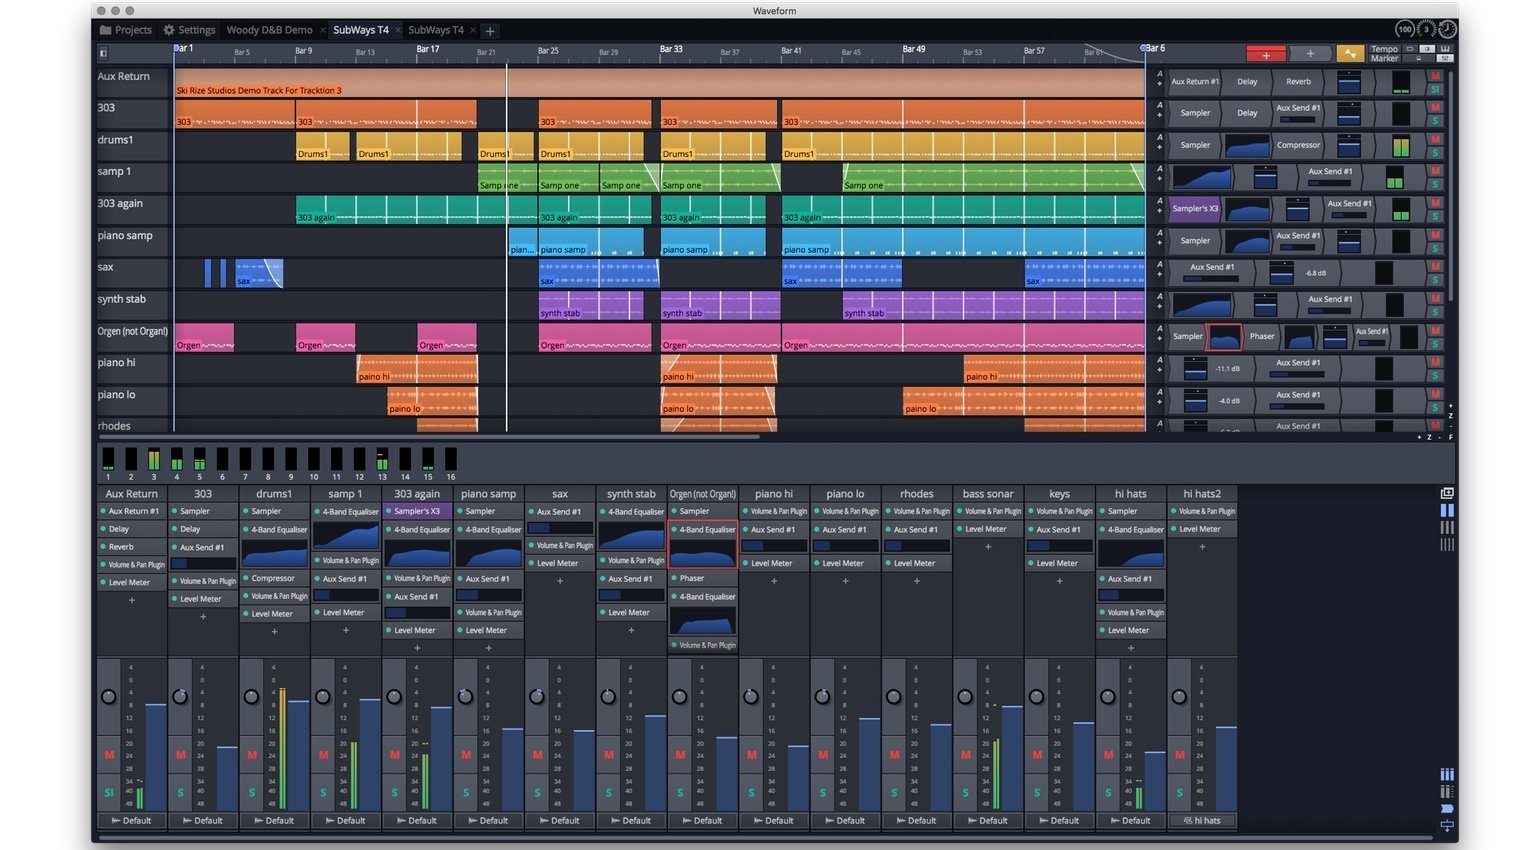The height and width of the screenshot is (850, 1540).
Task: Mute the drums1 mixer channel
Action: click(252, 755)
